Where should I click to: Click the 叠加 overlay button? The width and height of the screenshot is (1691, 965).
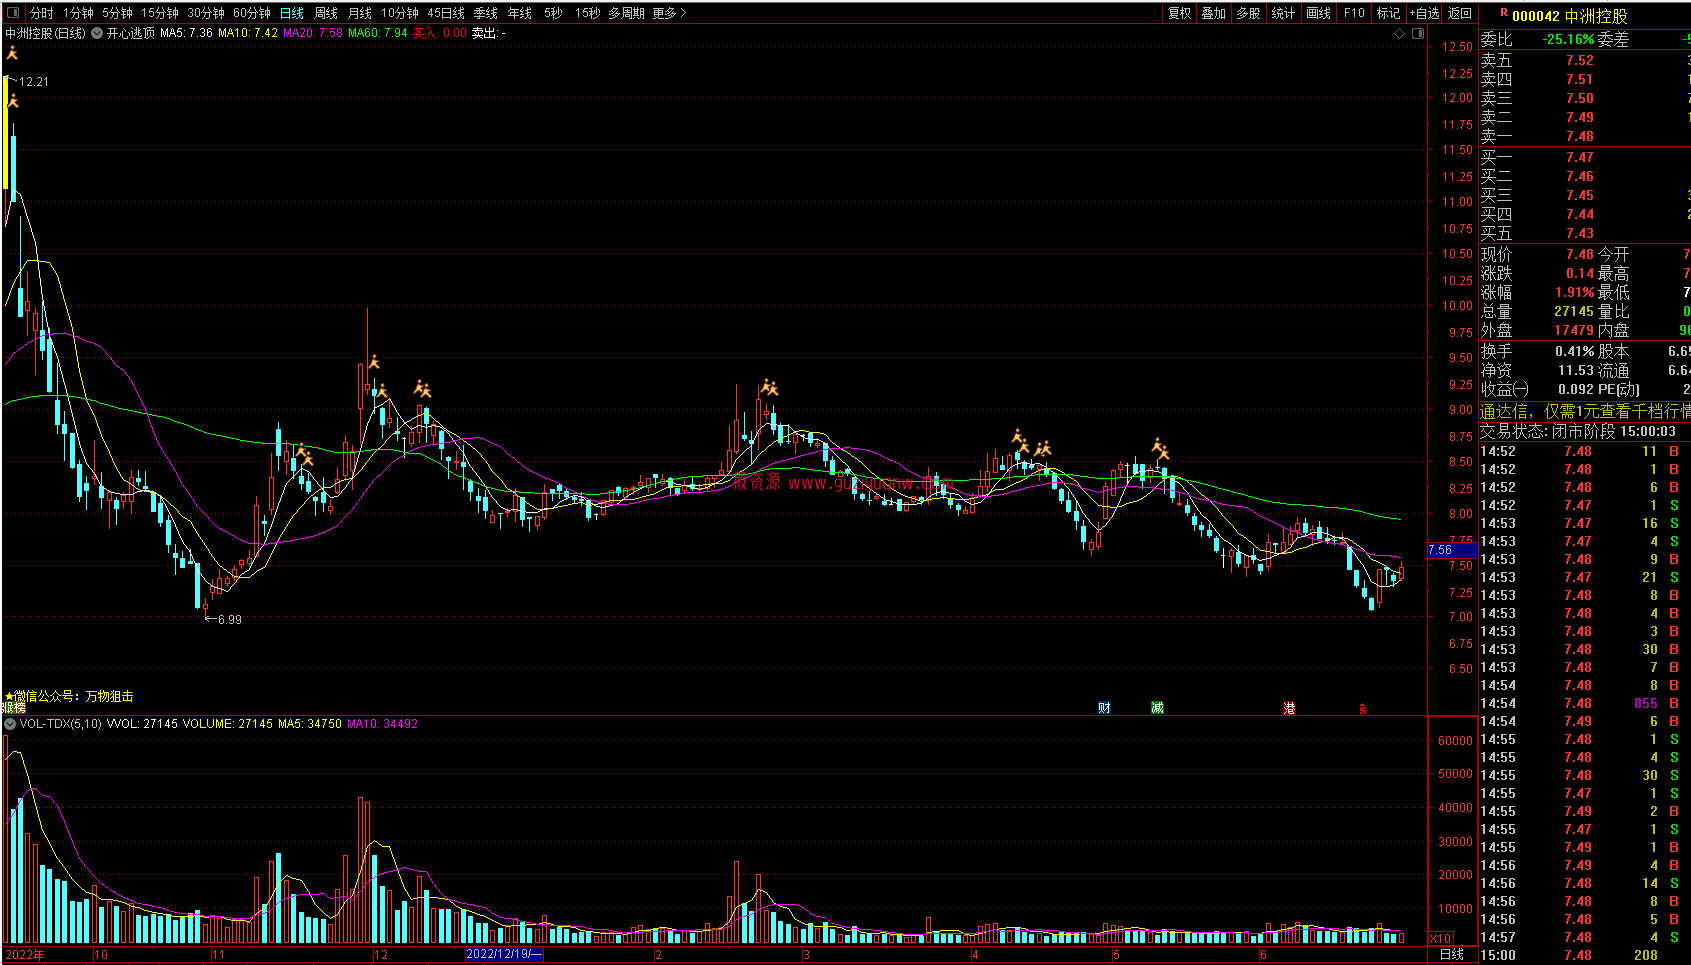1214,13
